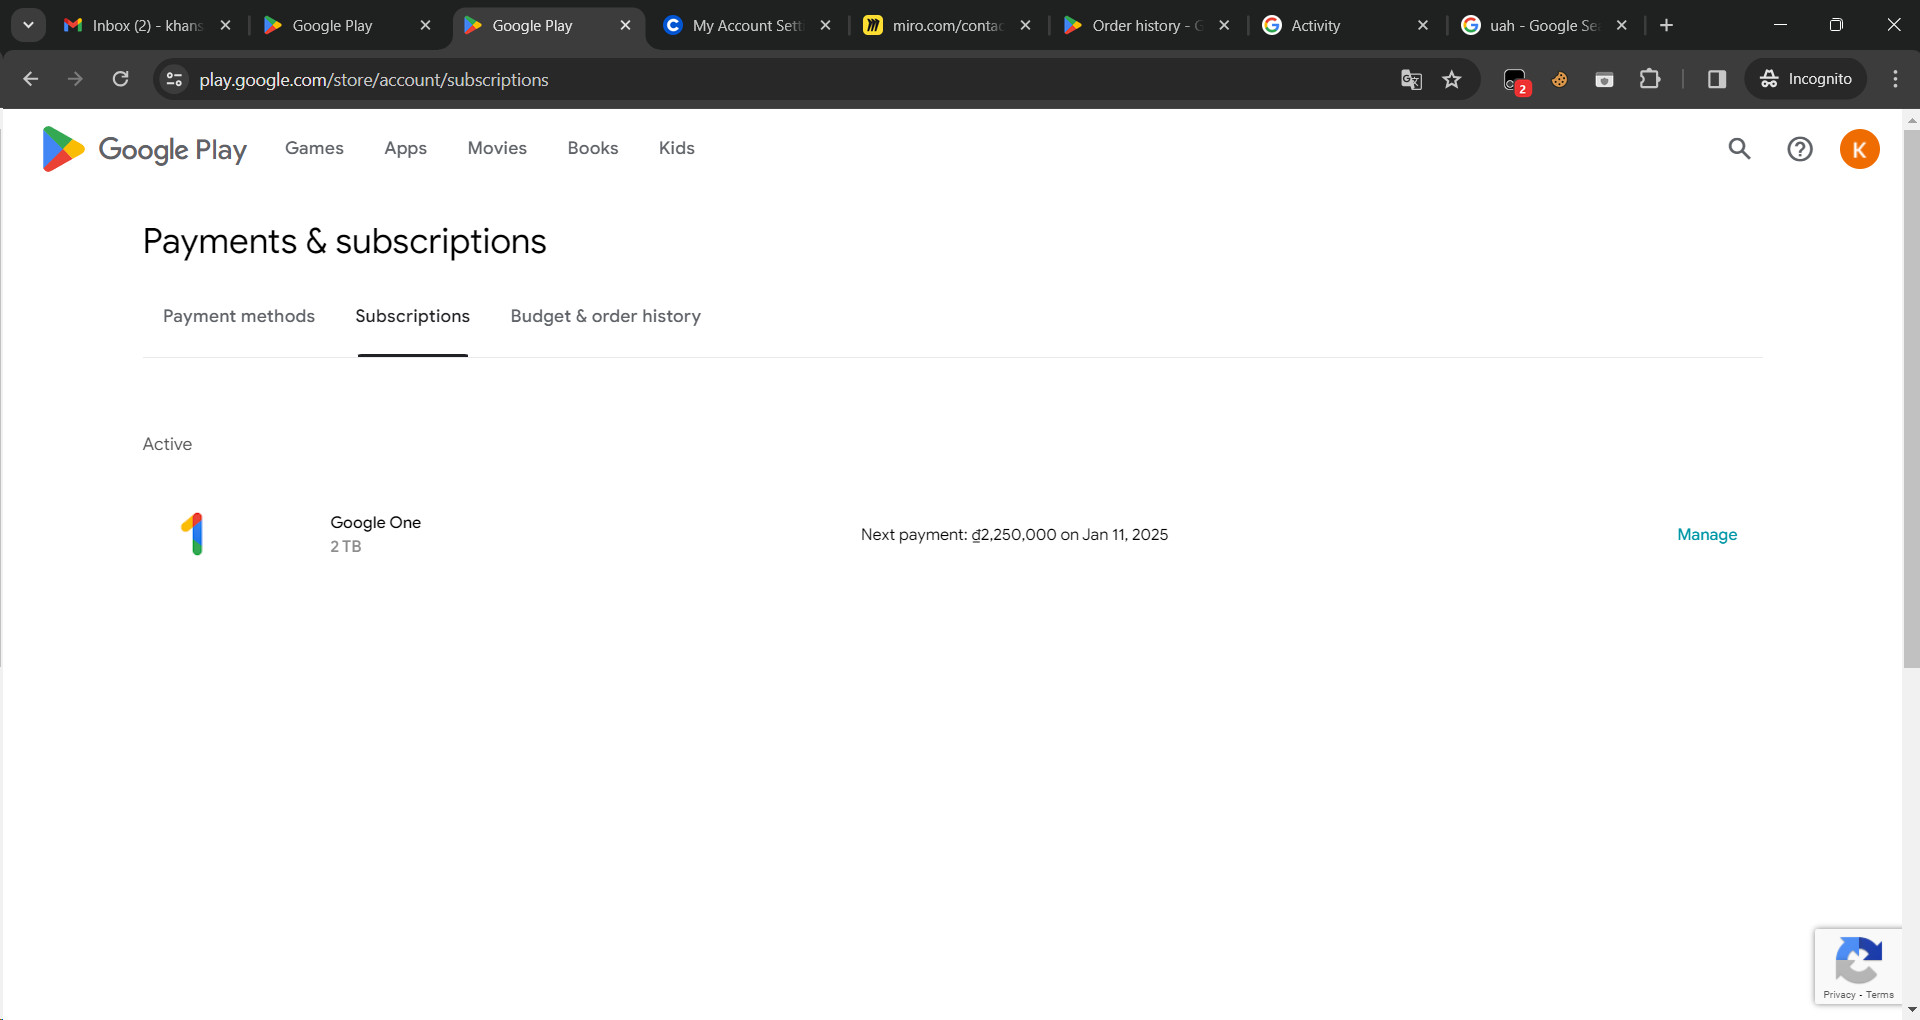Close the Order history tab
The height and width of the screenshot is (1020, 1920).
coord(1224,26)
